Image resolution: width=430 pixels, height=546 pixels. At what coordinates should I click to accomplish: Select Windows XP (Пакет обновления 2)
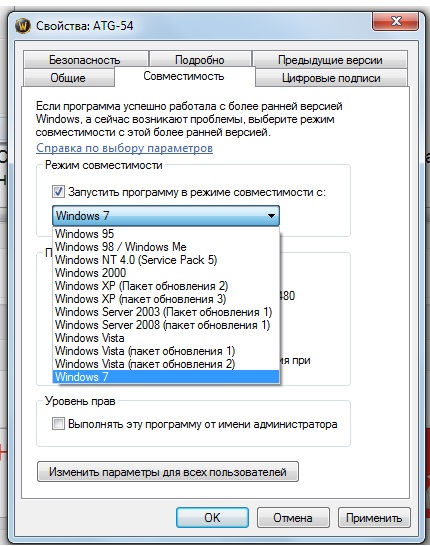[x=166, y=286]
